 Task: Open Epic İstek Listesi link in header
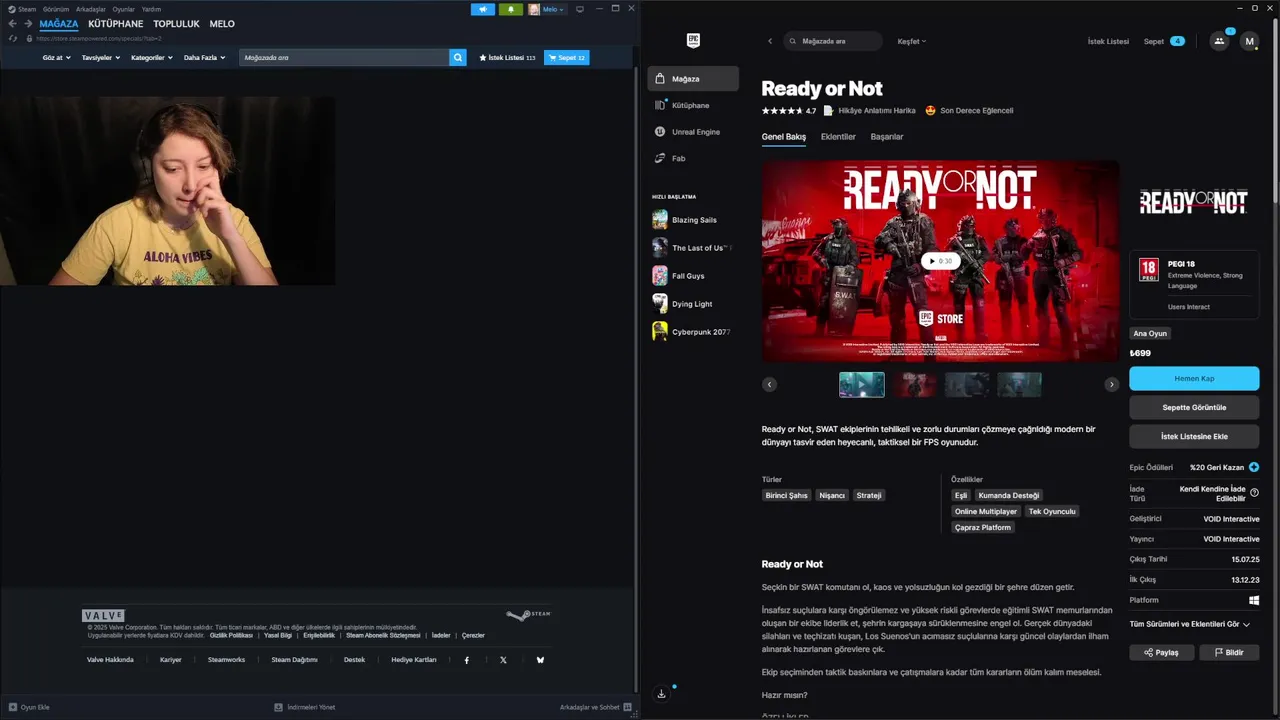point(1108,41)
